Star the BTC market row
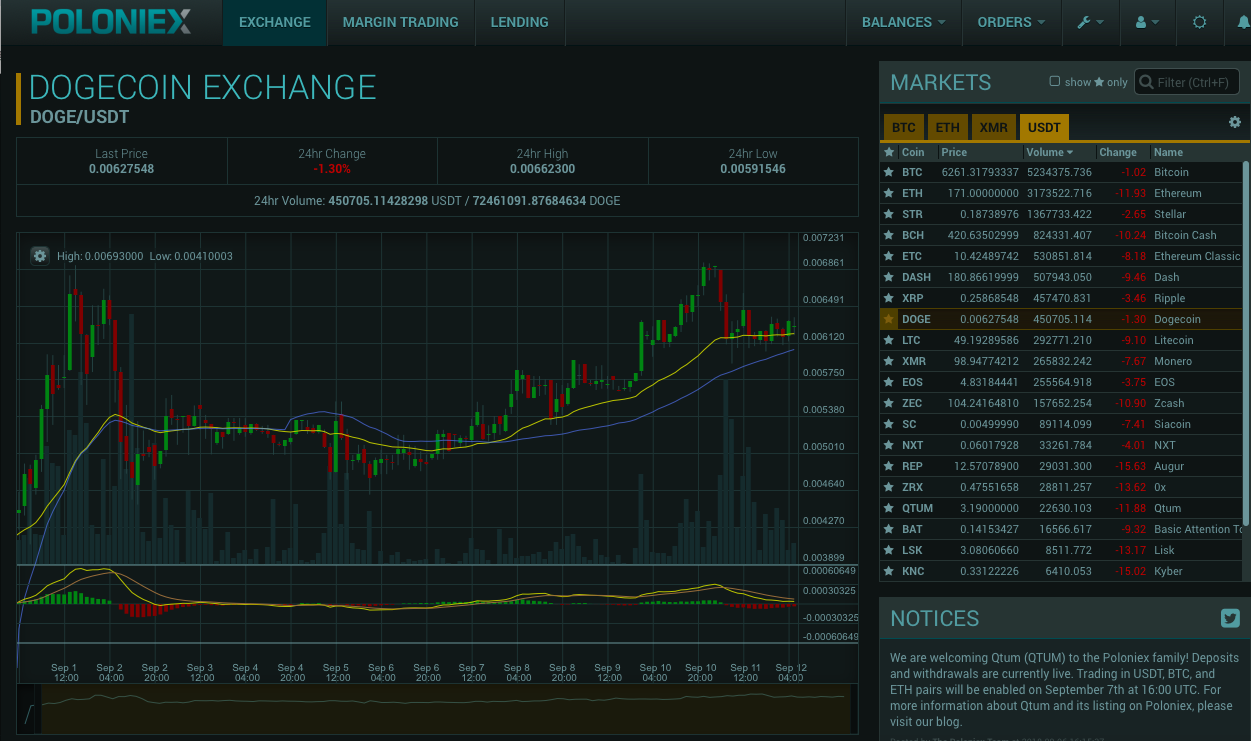The height and width of the screenshot is (741, 1251). [888, 172]
